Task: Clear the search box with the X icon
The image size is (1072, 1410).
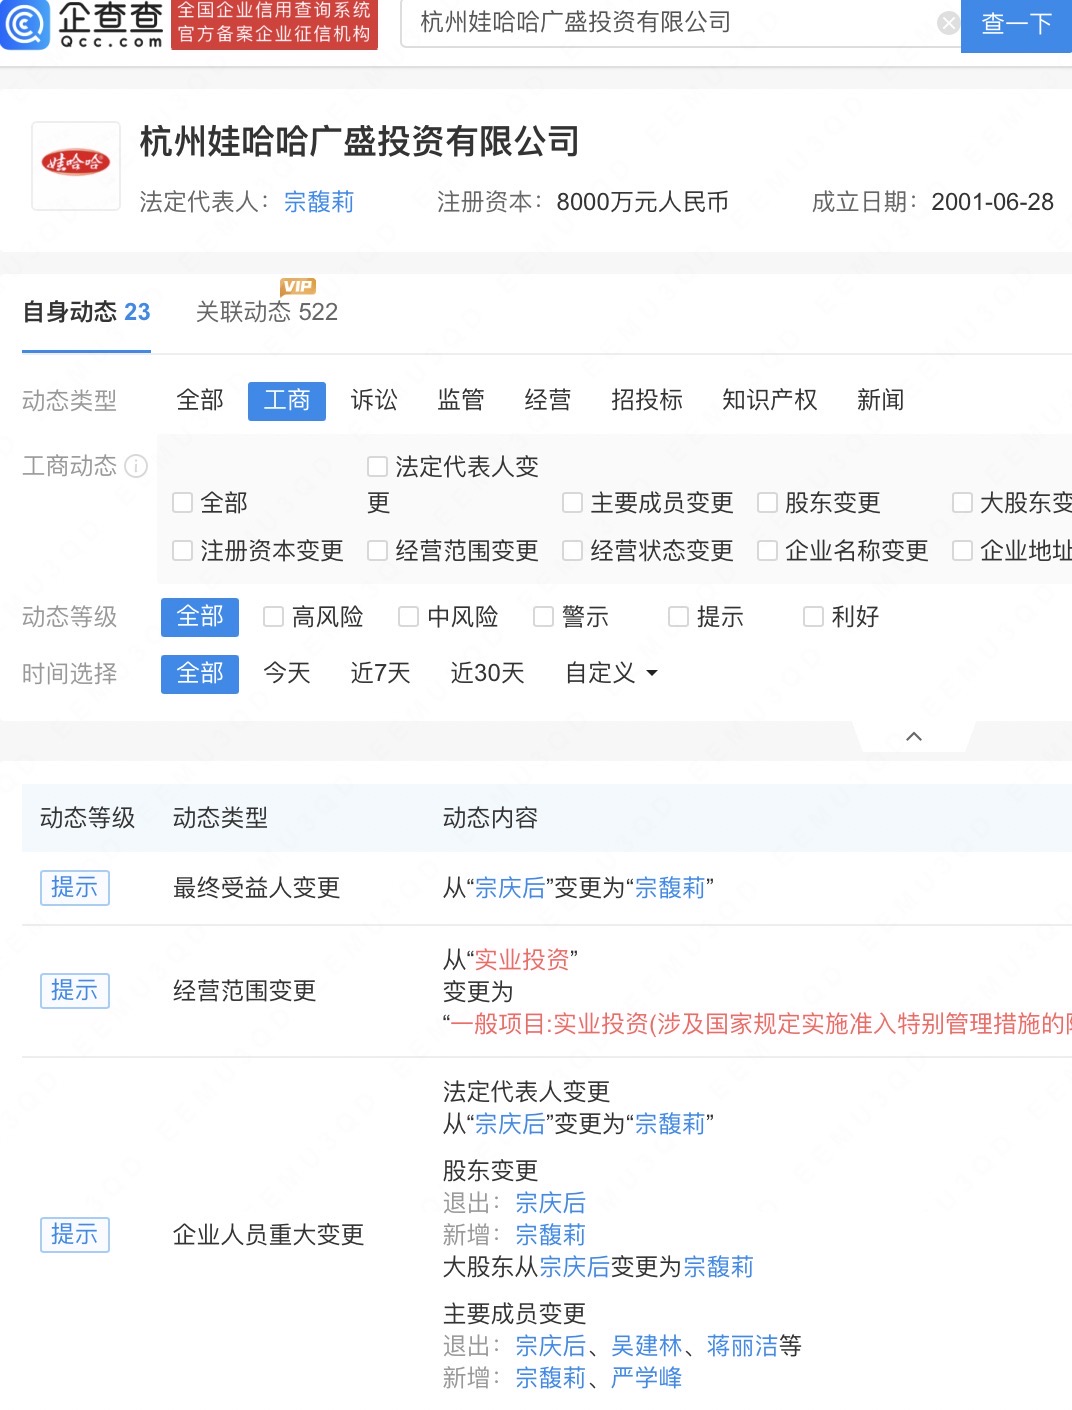Action: (x=948, y=23)
